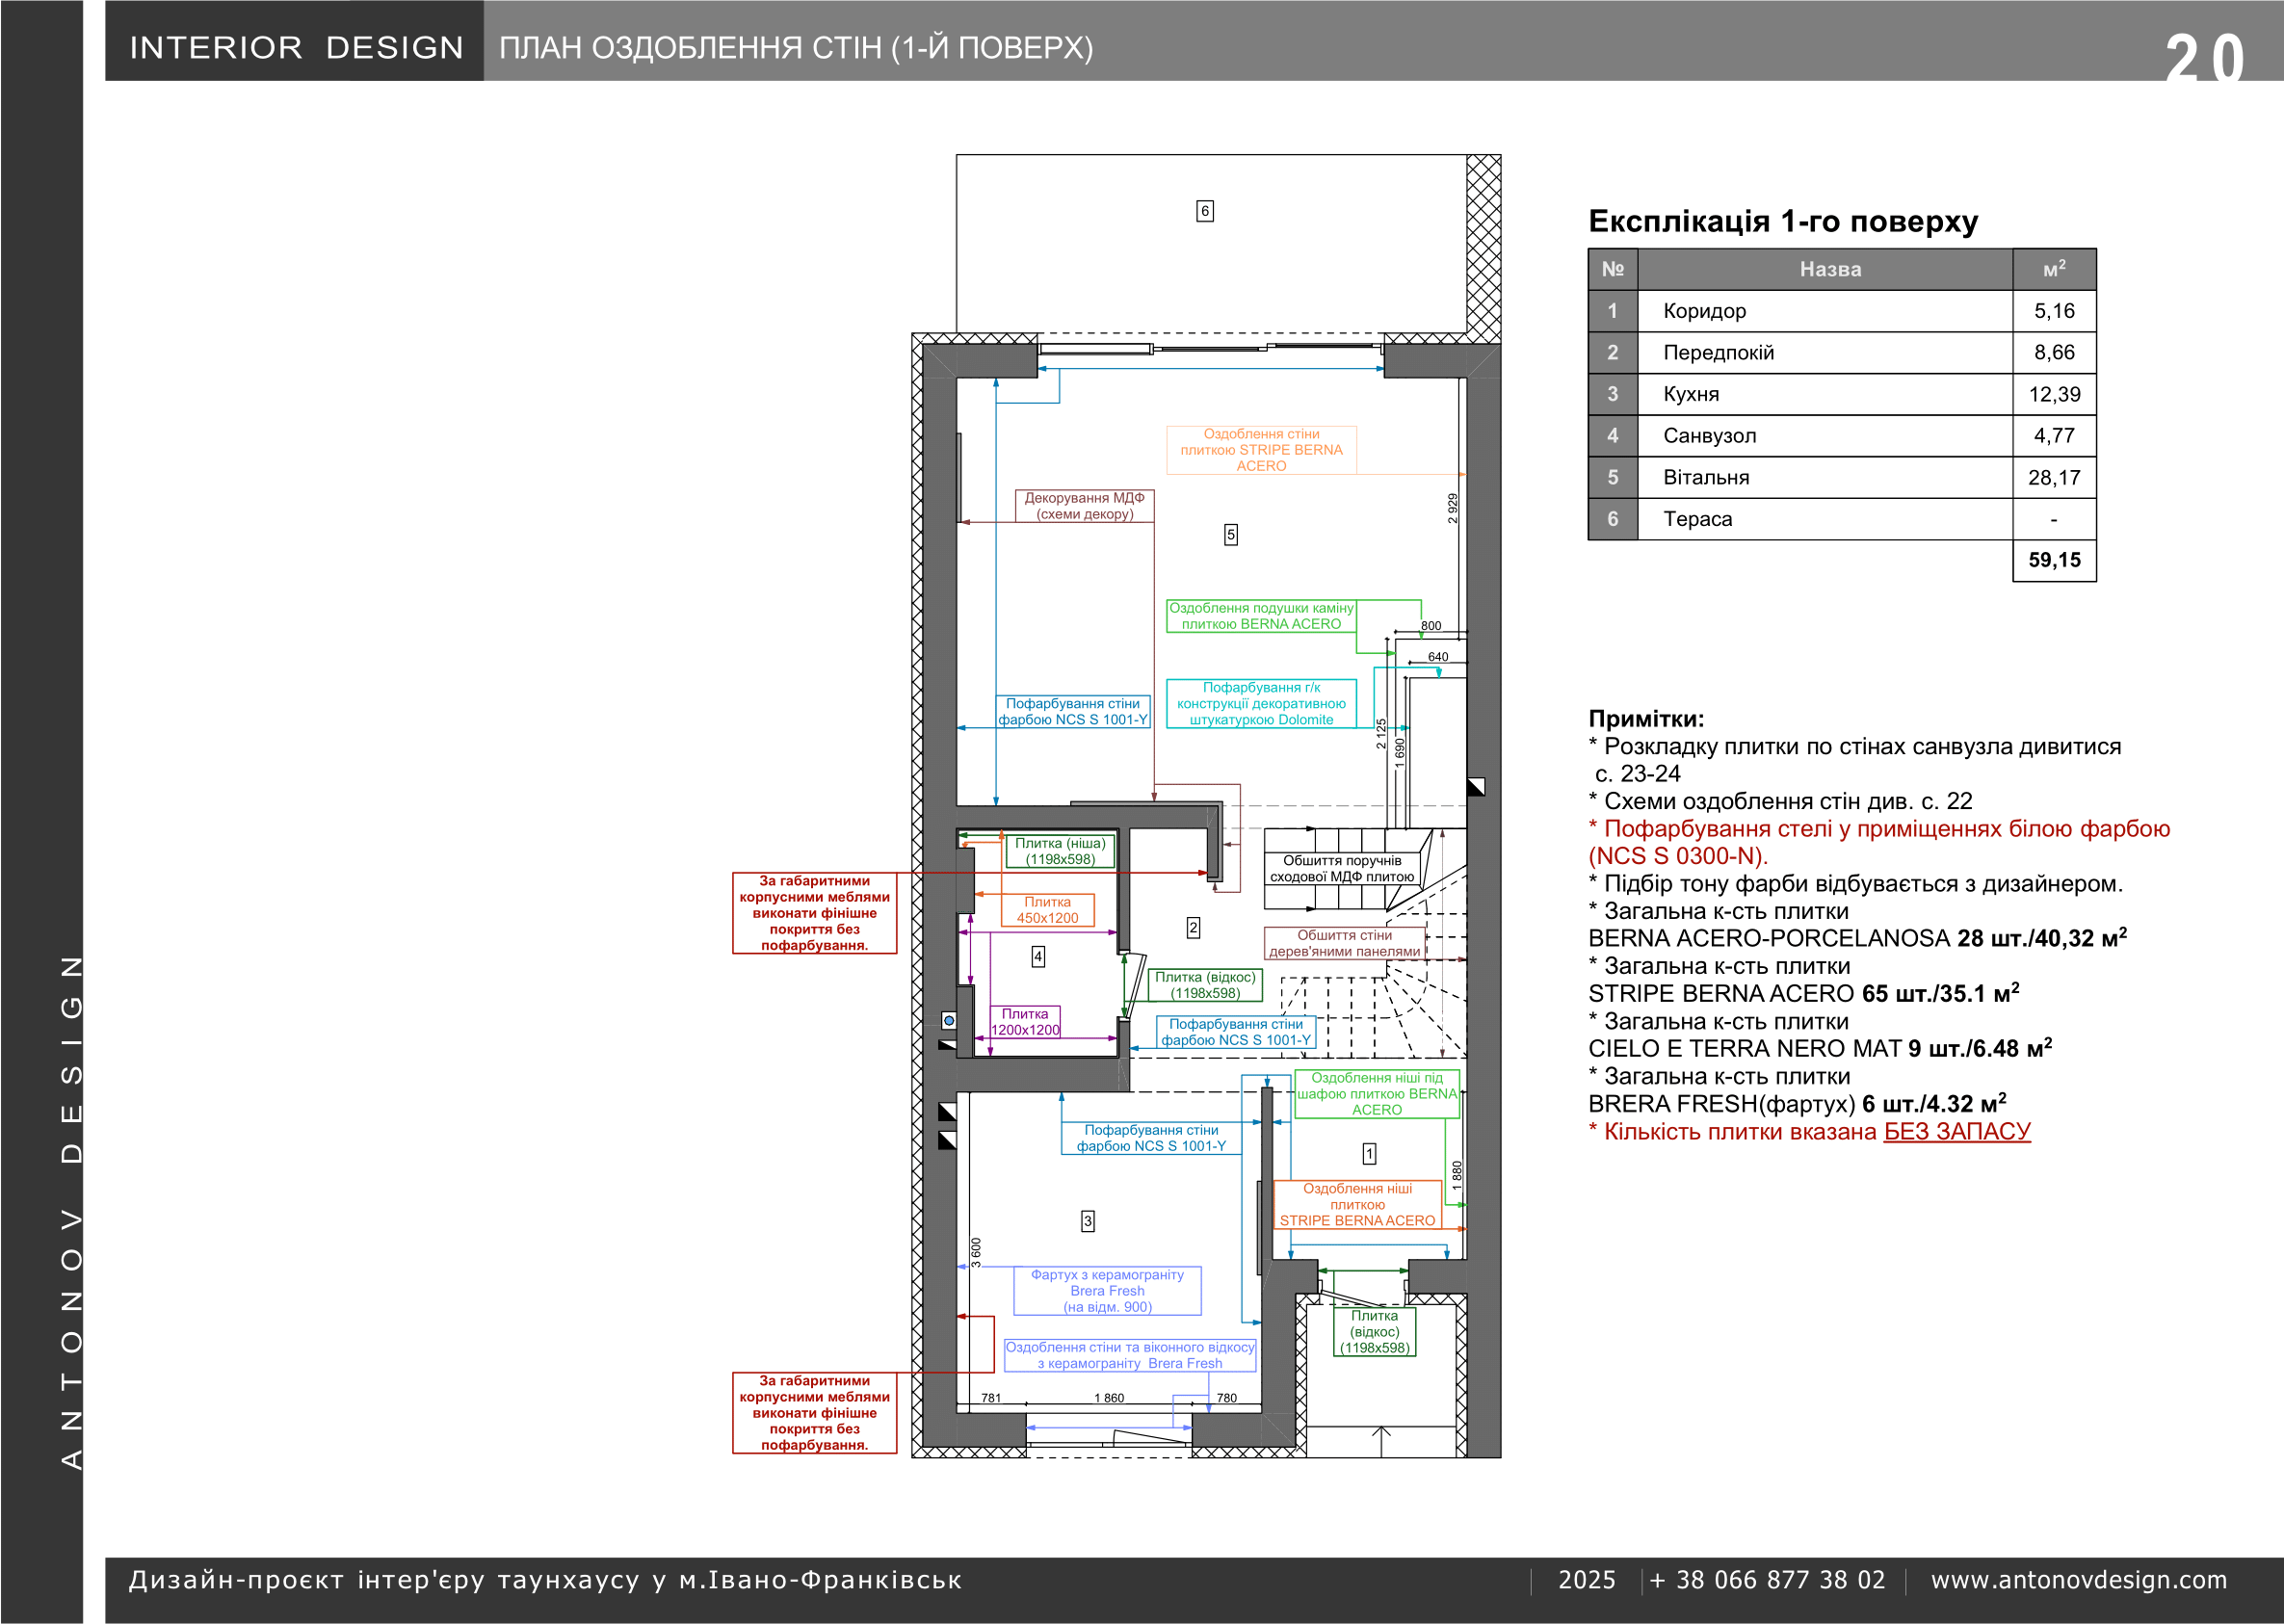Click the footer phone number '+ 38 066 877 38 02'

(x=1768, y=1580)
